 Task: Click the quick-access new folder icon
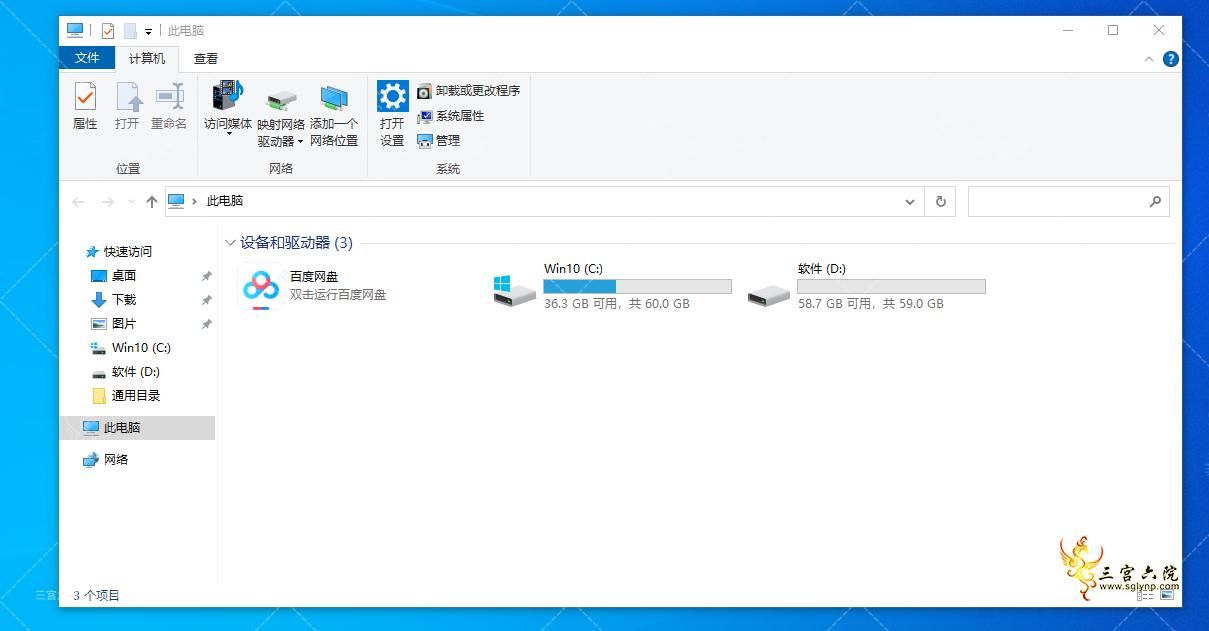130,31
